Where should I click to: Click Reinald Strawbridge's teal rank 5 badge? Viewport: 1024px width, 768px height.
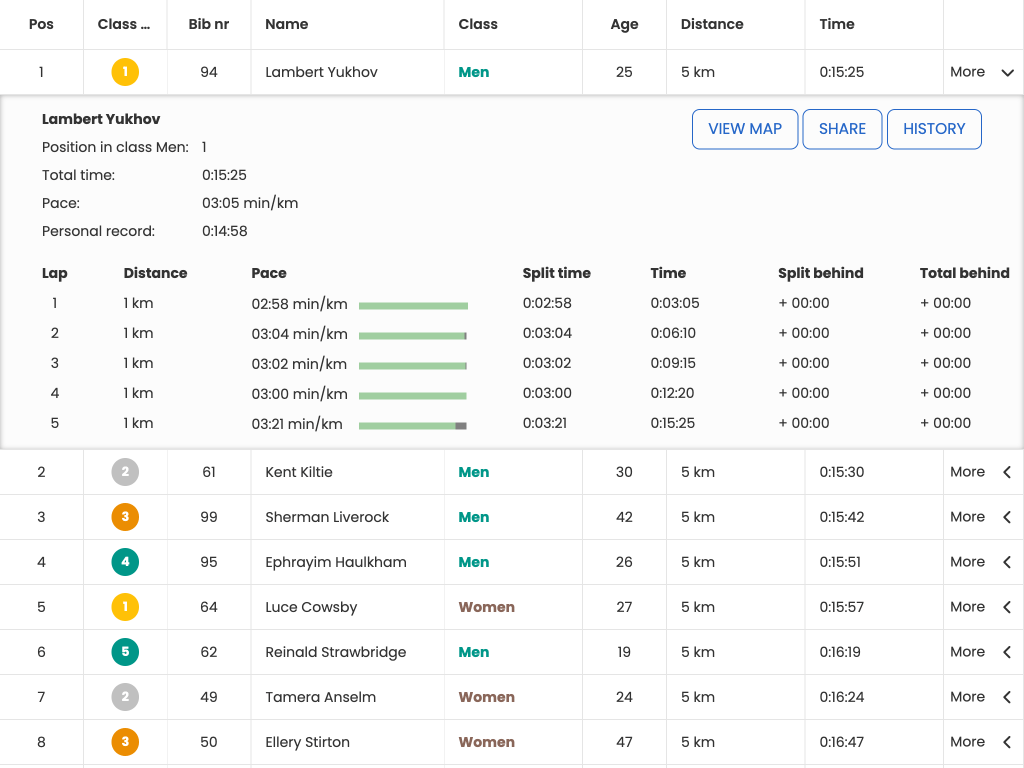tap(125, 652)
